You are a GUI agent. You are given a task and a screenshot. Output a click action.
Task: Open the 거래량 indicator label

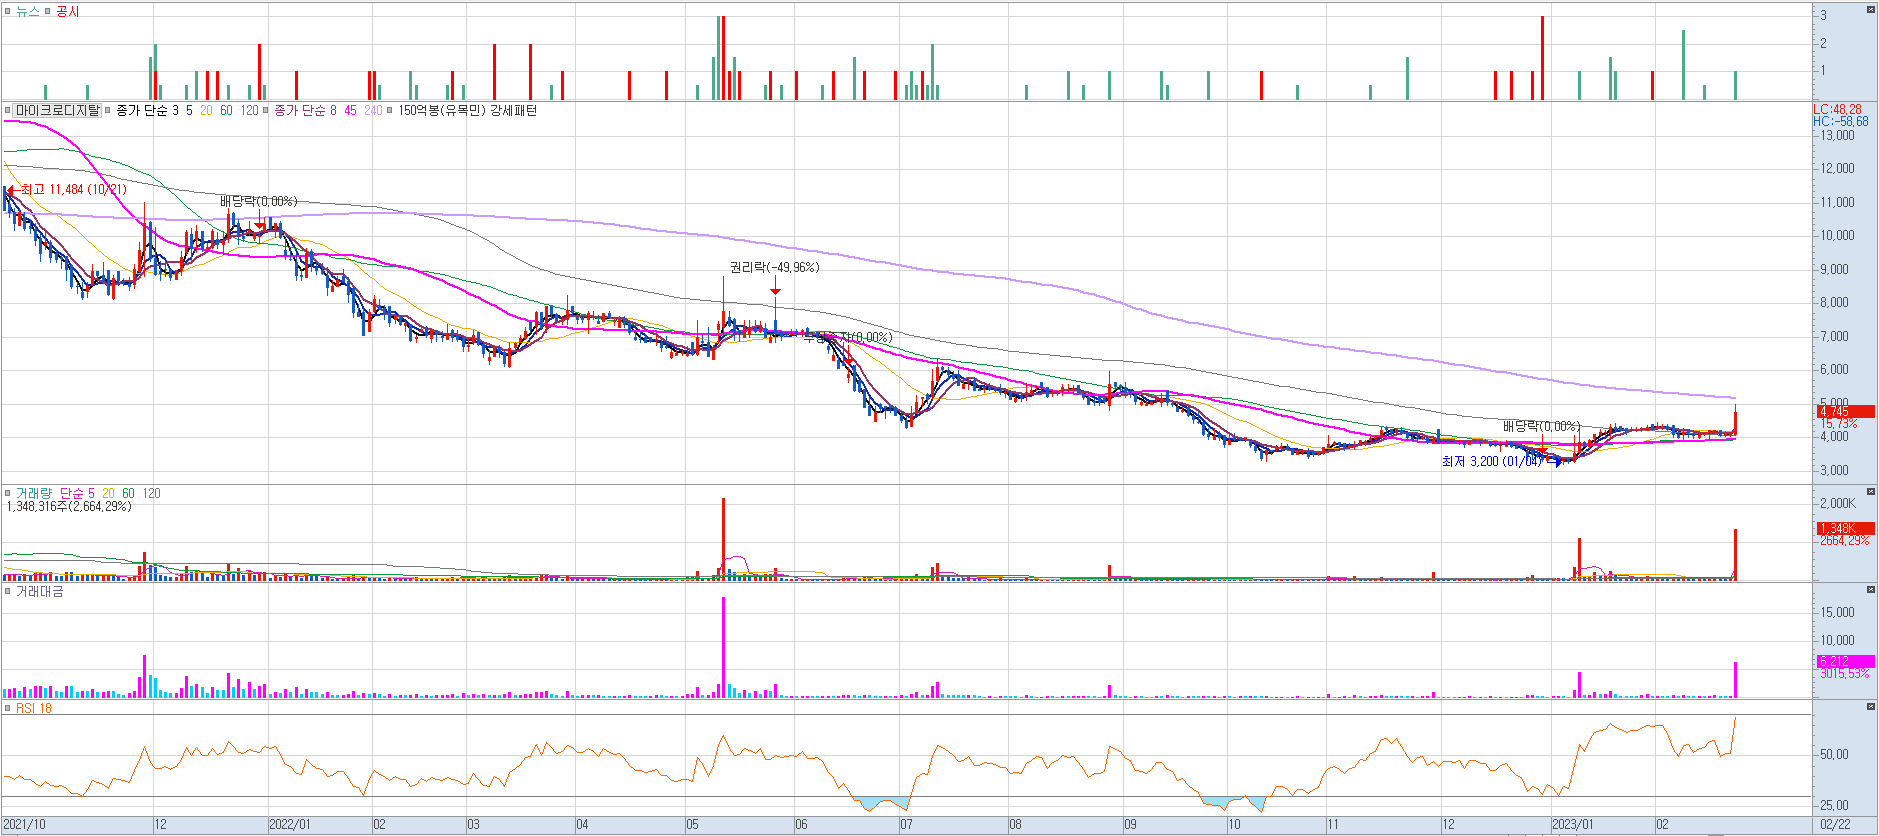click(x=34, y=493)
